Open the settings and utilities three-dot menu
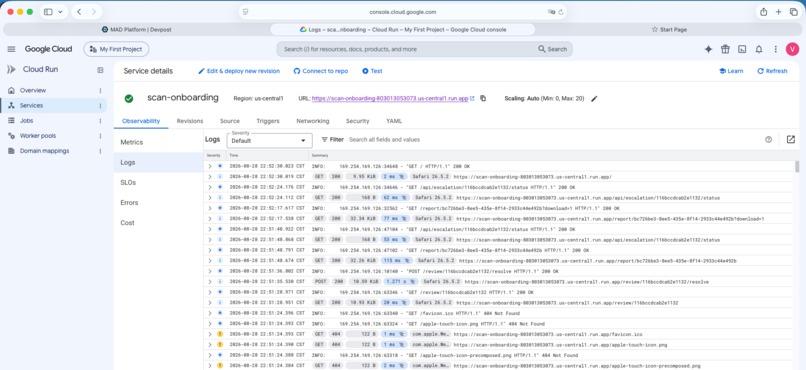The width and height of the screenshot is (806, 370). (x=776, y=49)
